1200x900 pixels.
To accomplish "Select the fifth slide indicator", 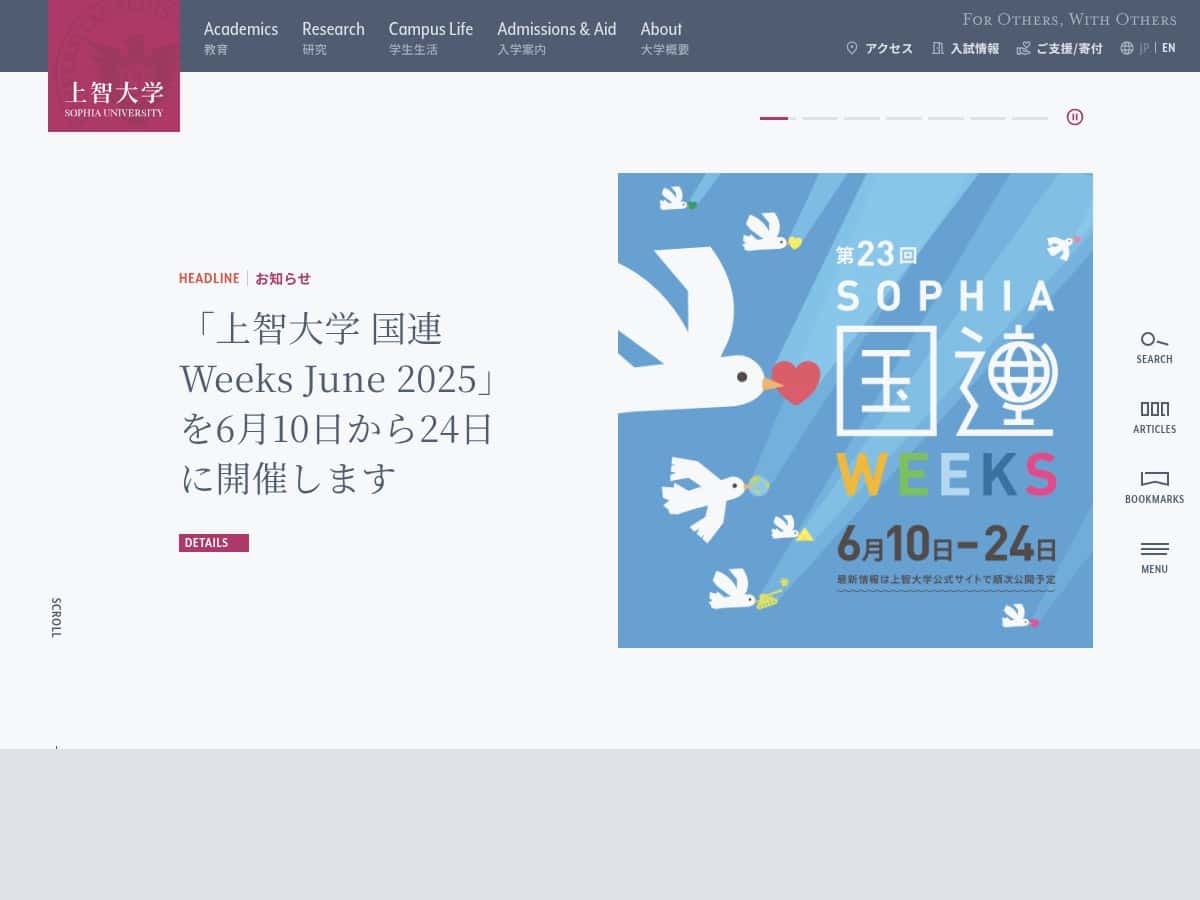I will pos(946,118).
